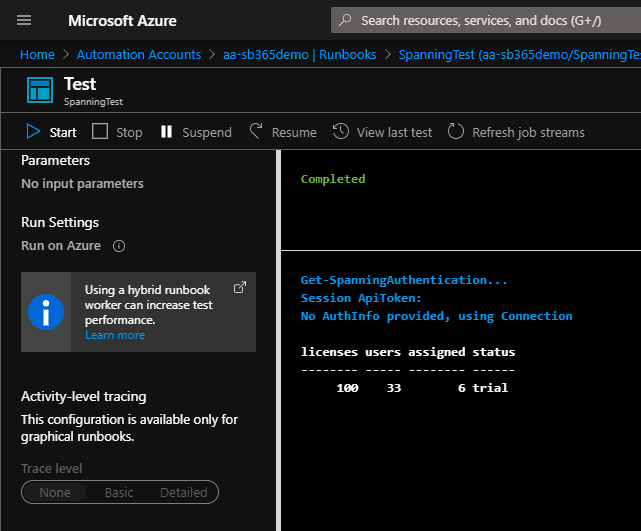This screenshot has width=641, height=531.
Task: Open the SpanningTest runbook breadcrumb
Action: (x=520, y=54)
